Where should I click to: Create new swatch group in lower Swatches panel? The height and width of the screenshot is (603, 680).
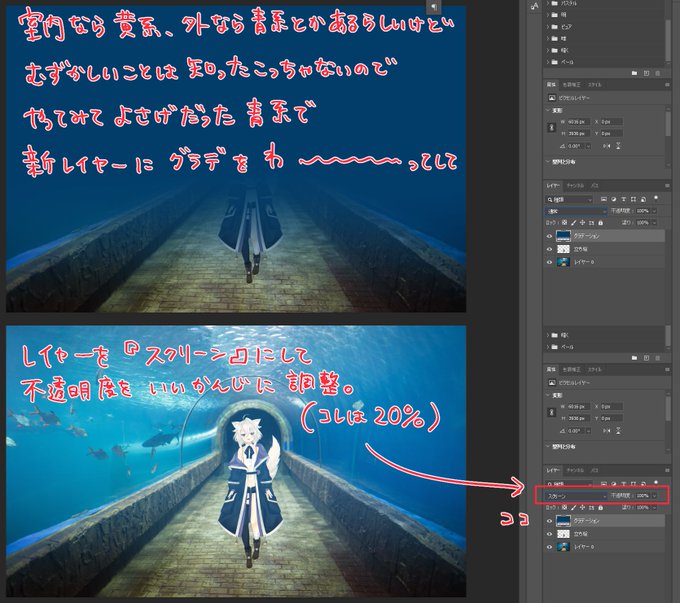click(634, 358)
